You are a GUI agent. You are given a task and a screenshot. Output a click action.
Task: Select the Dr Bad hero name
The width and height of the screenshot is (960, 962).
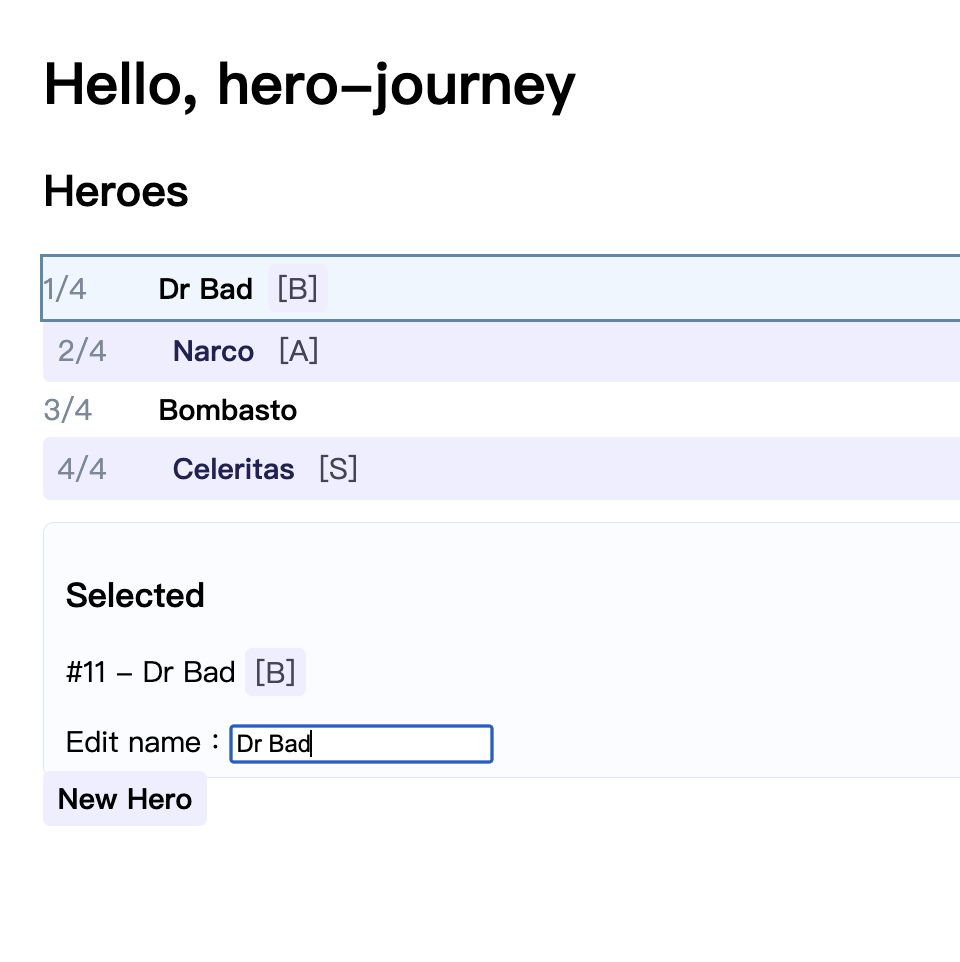click(205, 290)
